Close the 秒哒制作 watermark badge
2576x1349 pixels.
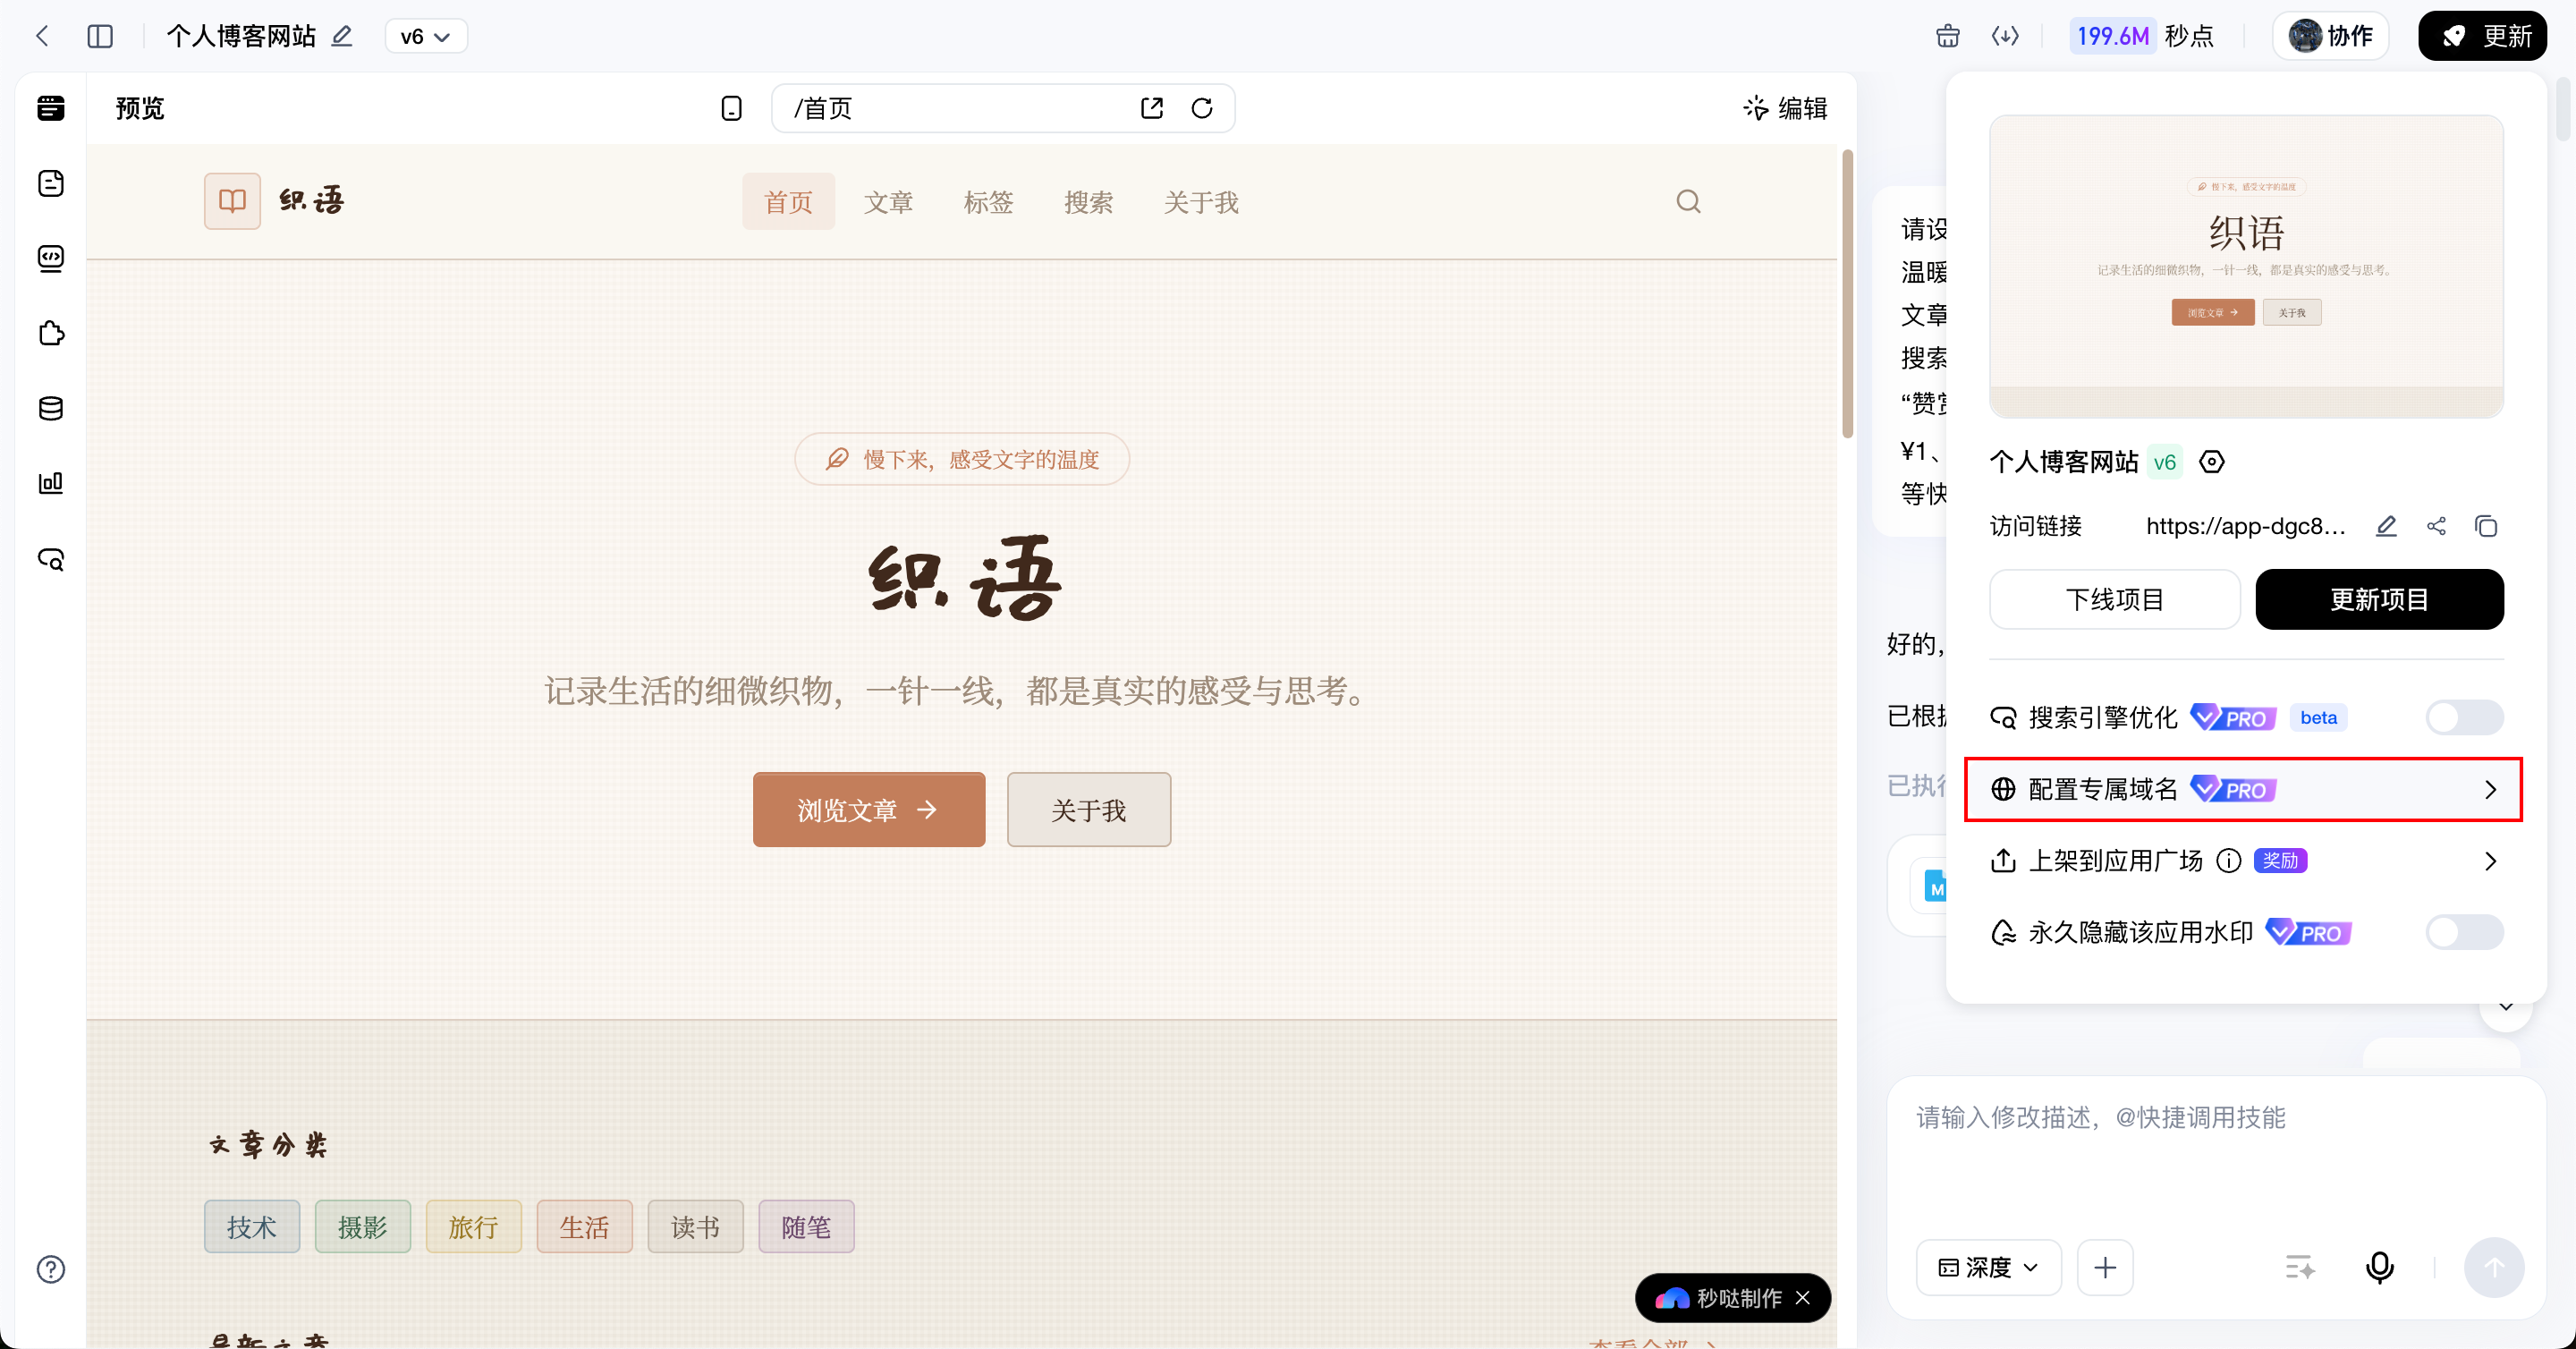1803,1298
